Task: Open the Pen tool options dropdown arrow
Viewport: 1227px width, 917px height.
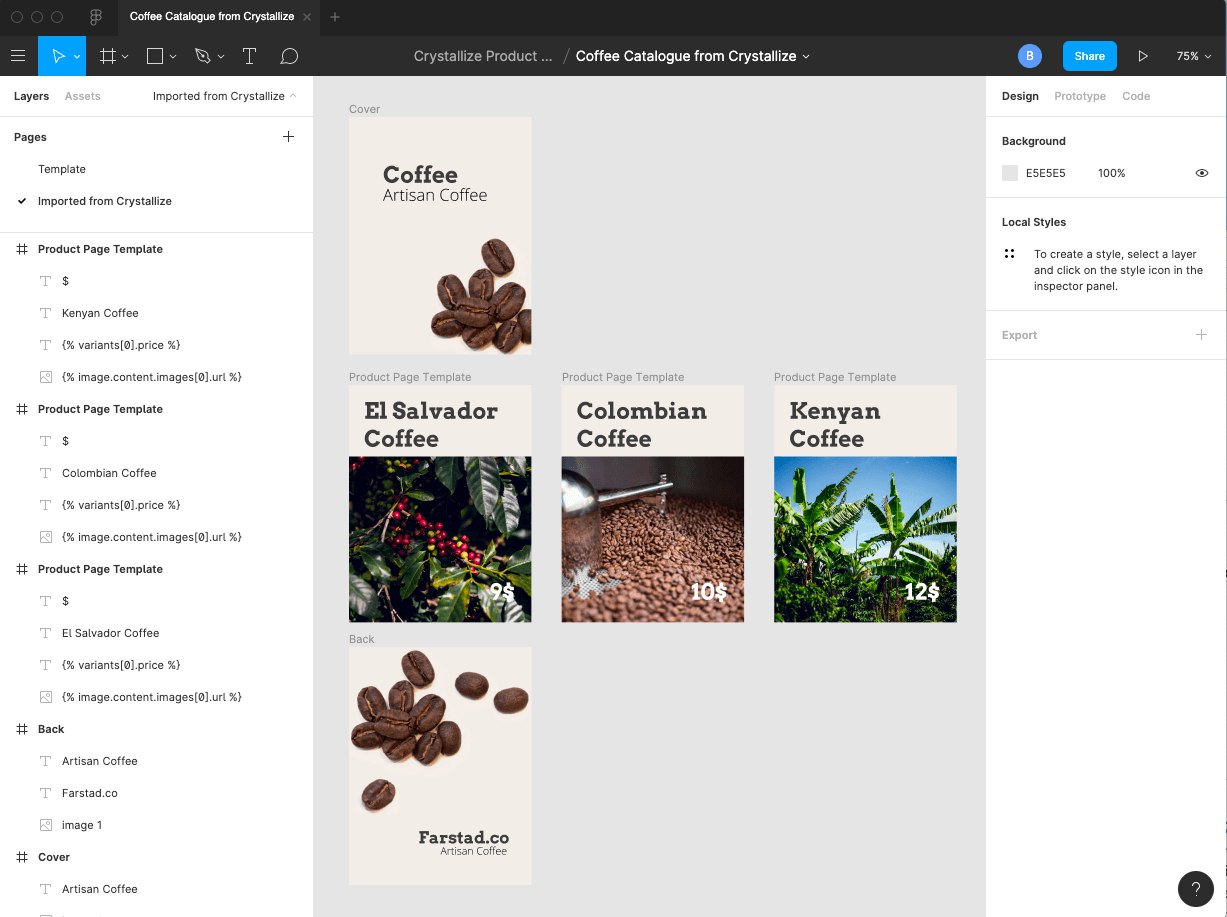Action: [x=221, y=57]
